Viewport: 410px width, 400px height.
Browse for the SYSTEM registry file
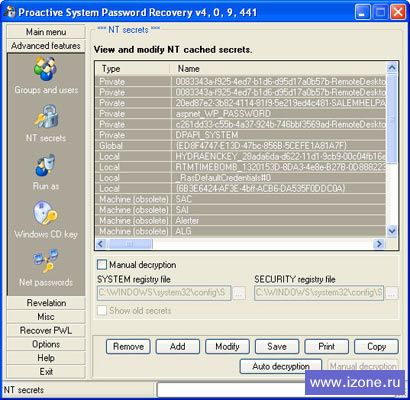coord(239,293)
